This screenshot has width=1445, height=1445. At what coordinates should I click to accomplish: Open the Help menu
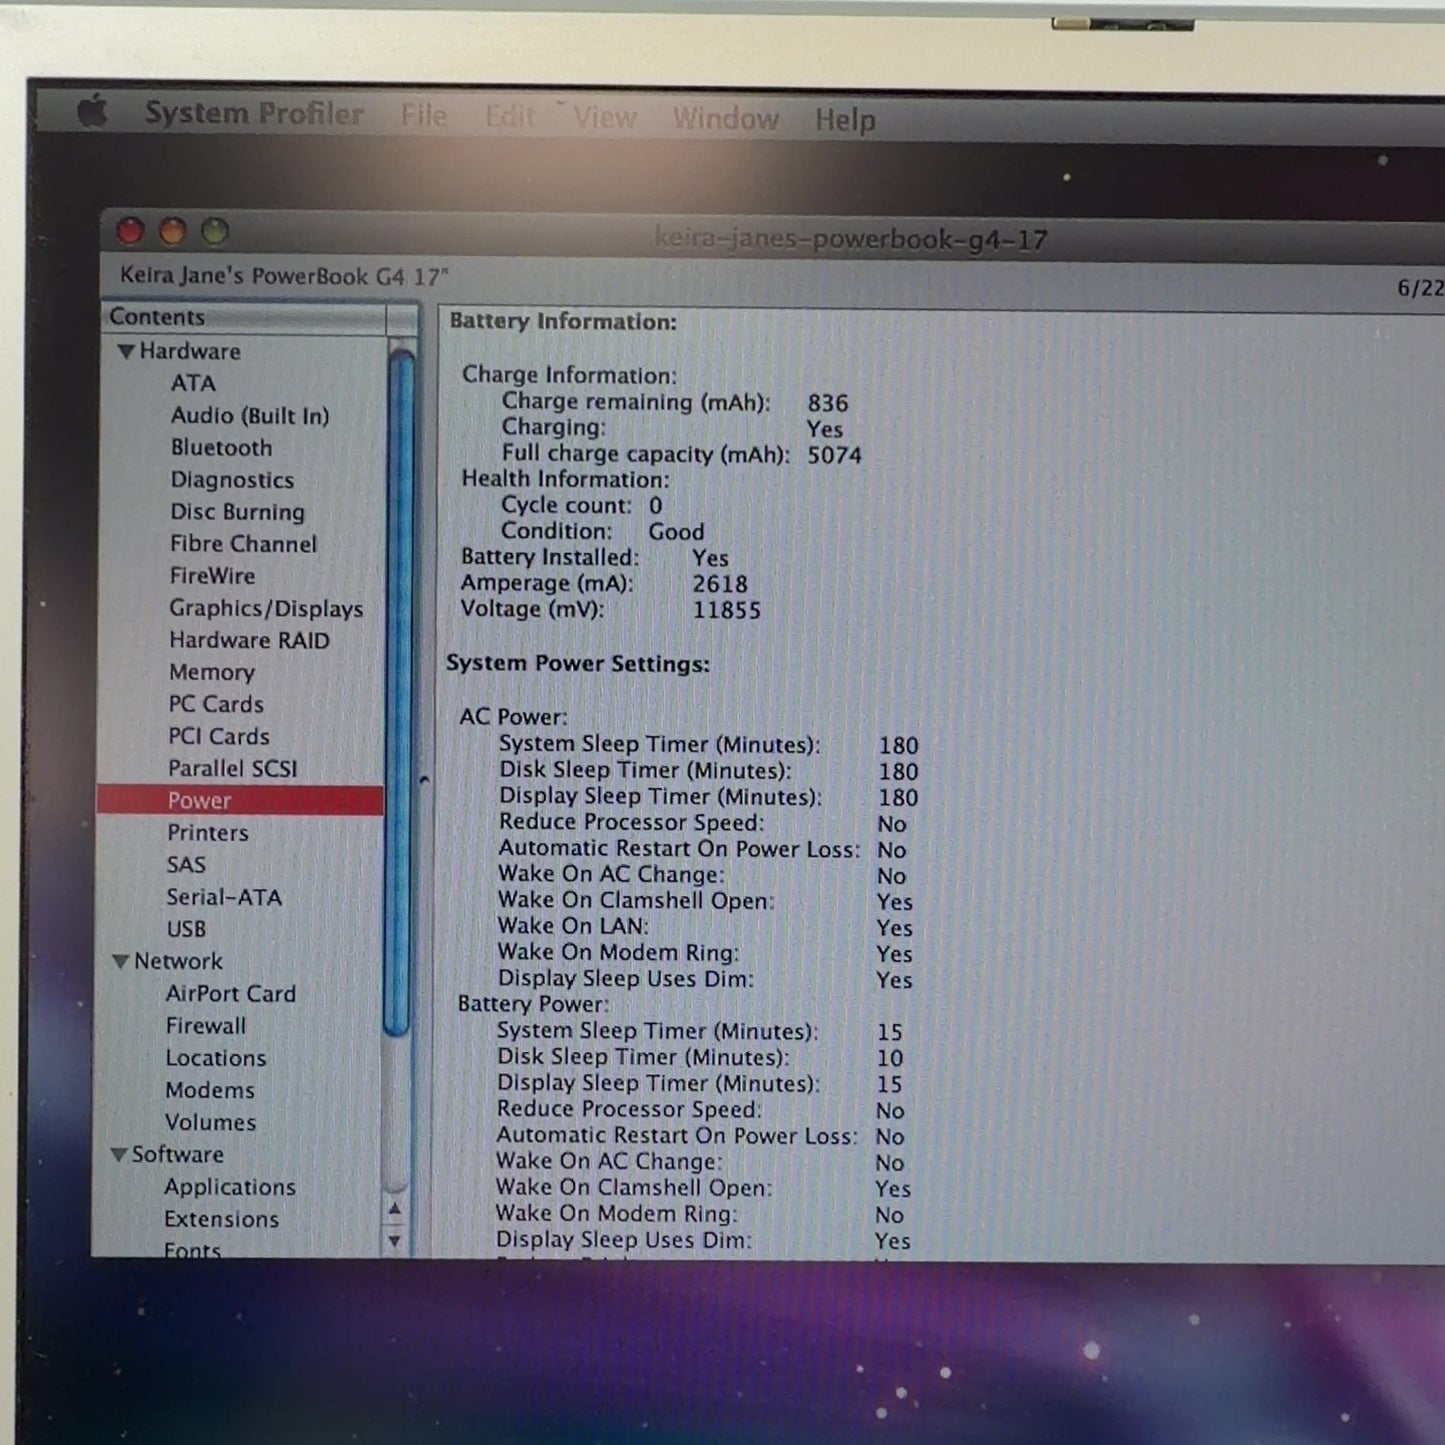pos(845,120)
